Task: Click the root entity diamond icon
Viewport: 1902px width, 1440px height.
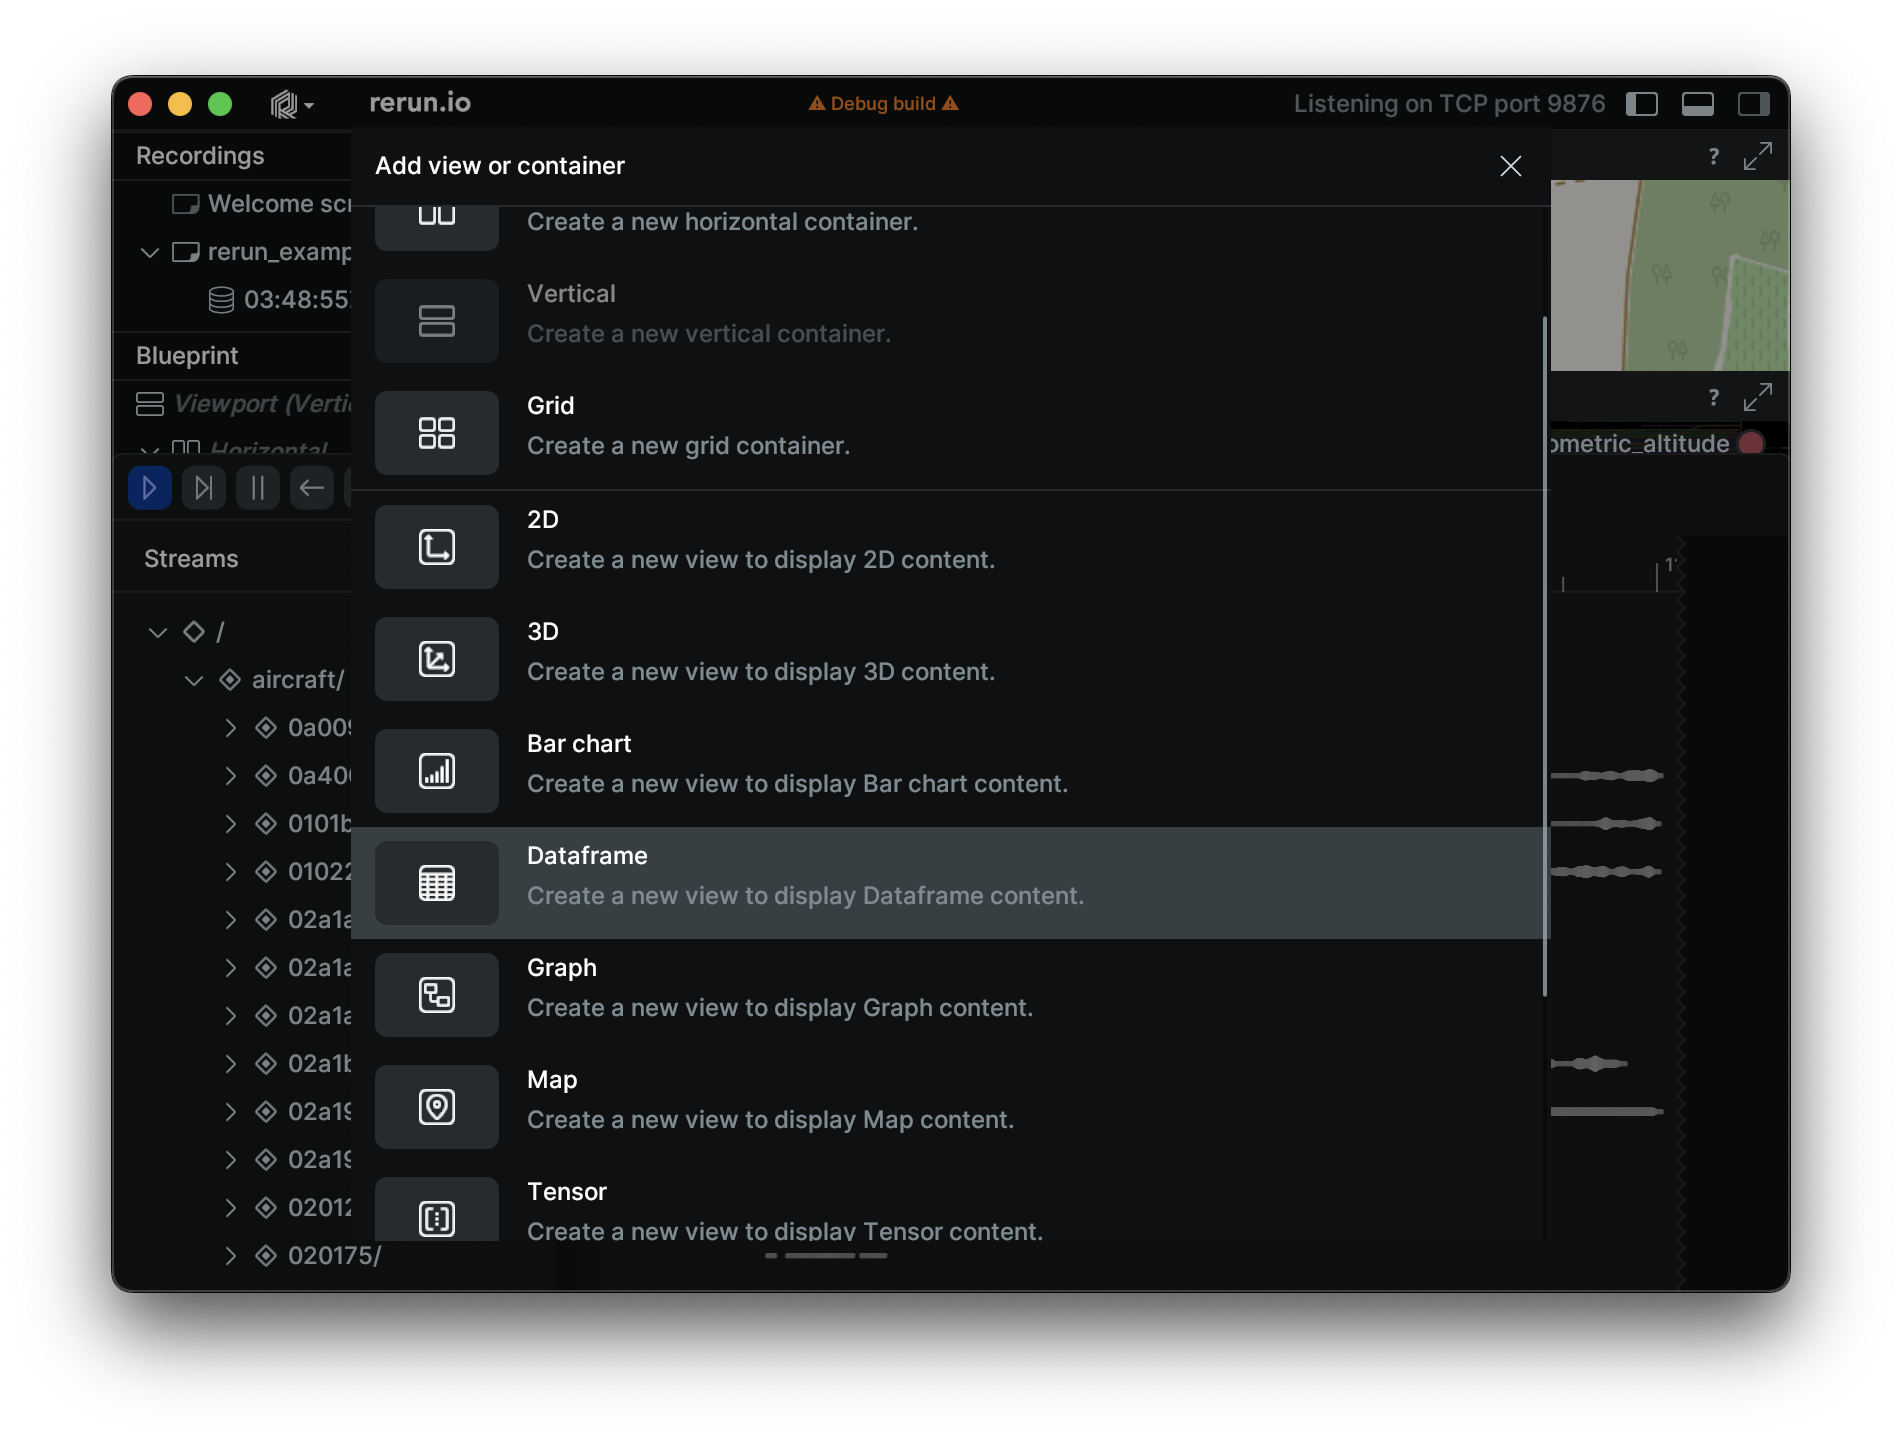Action: point(194,632)
